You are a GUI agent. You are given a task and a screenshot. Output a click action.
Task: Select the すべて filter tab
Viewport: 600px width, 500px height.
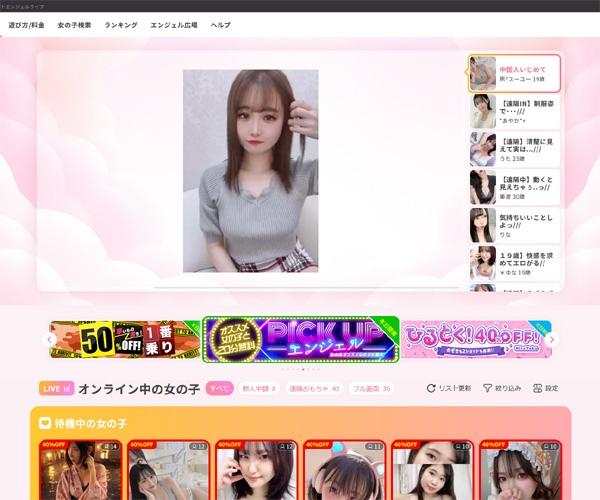coord(220,388)
